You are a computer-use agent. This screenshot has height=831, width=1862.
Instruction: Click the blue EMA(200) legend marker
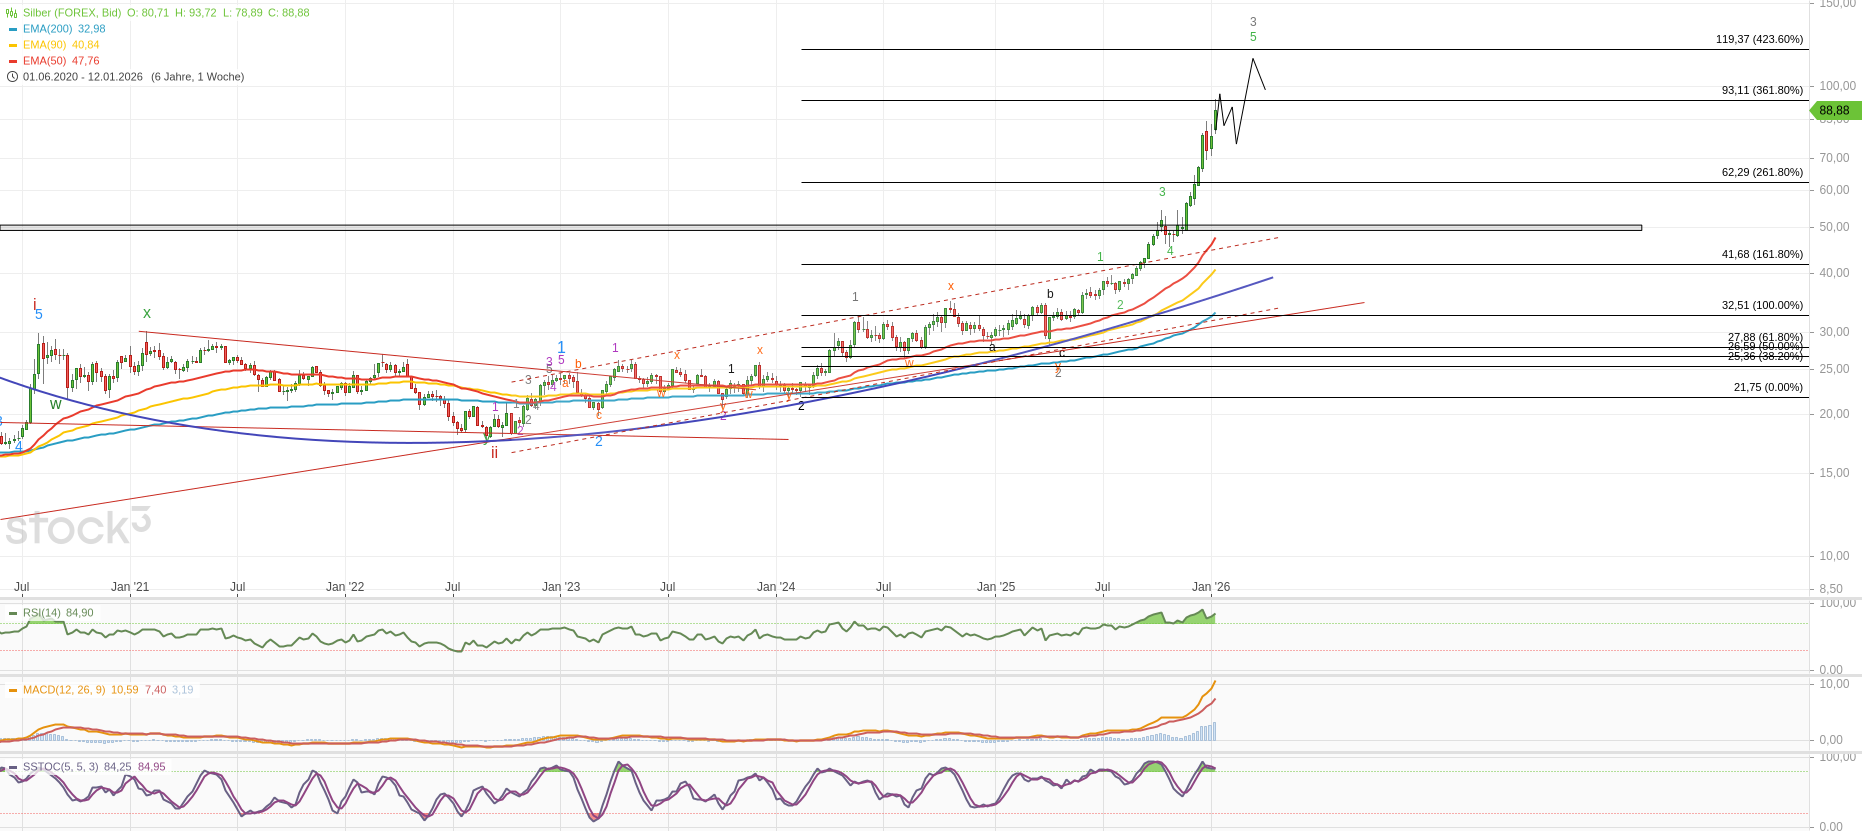click(13, 29)
